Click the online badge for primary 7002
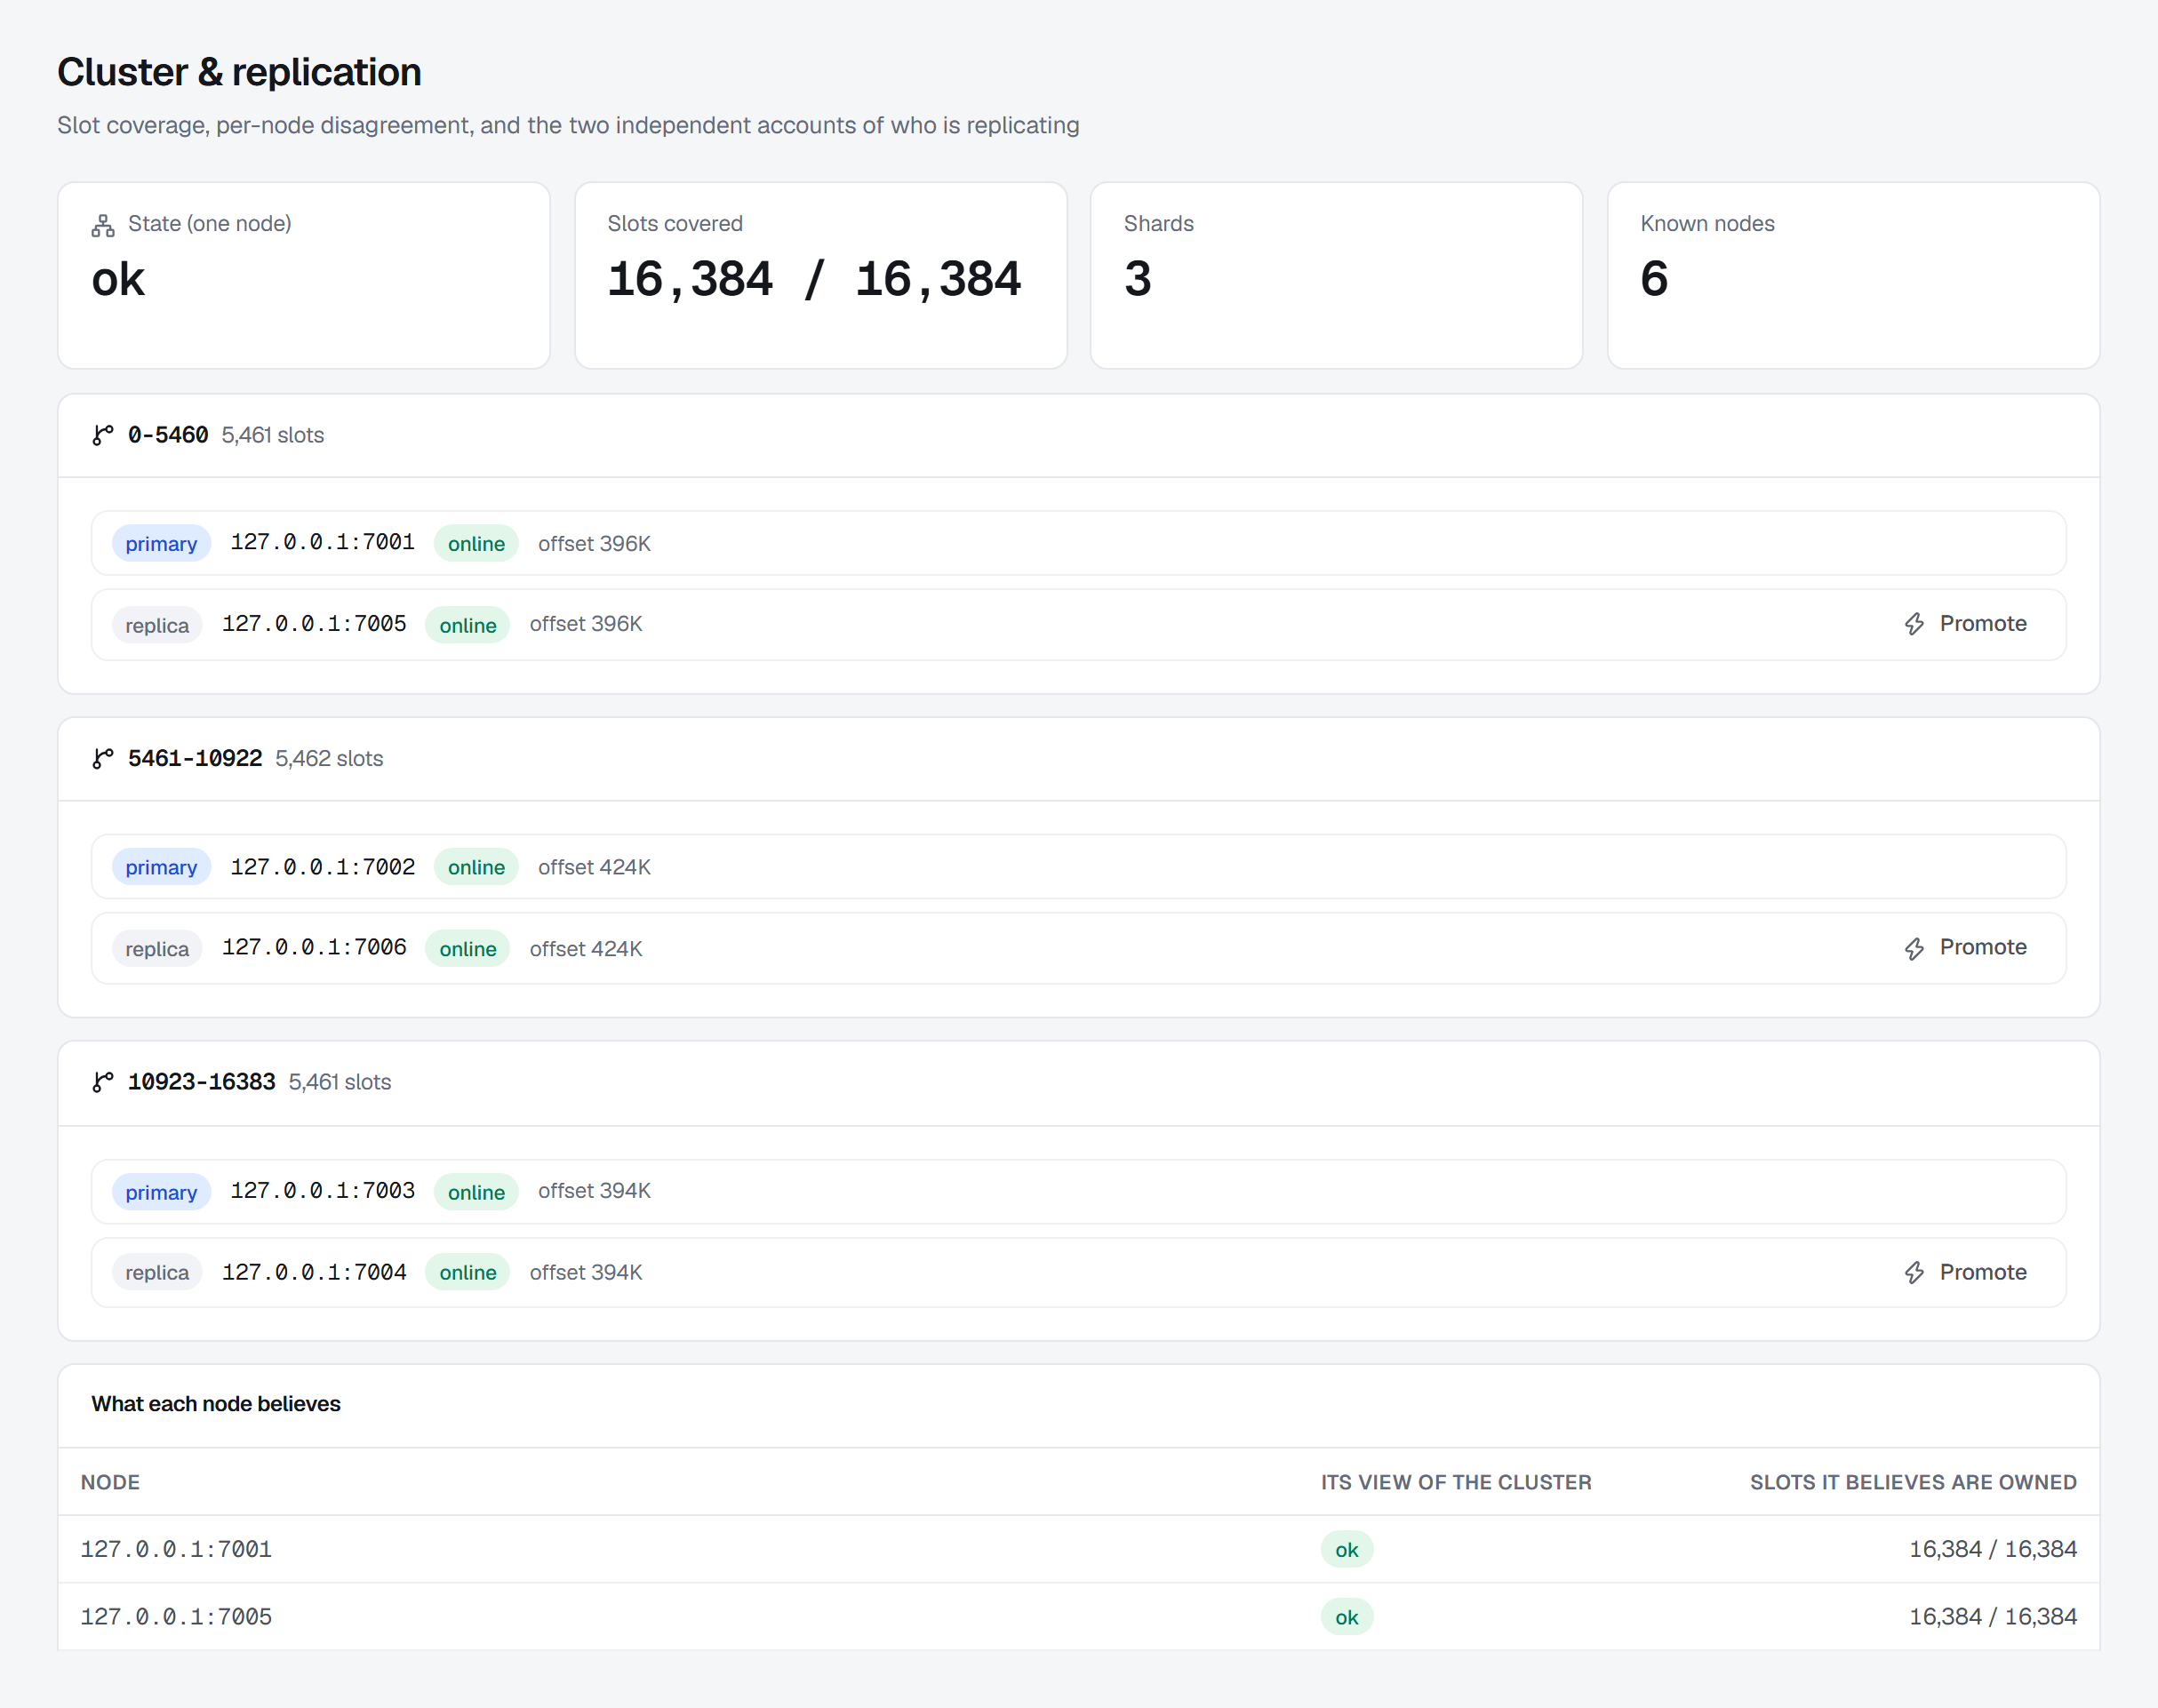 [x=476, y=867]
